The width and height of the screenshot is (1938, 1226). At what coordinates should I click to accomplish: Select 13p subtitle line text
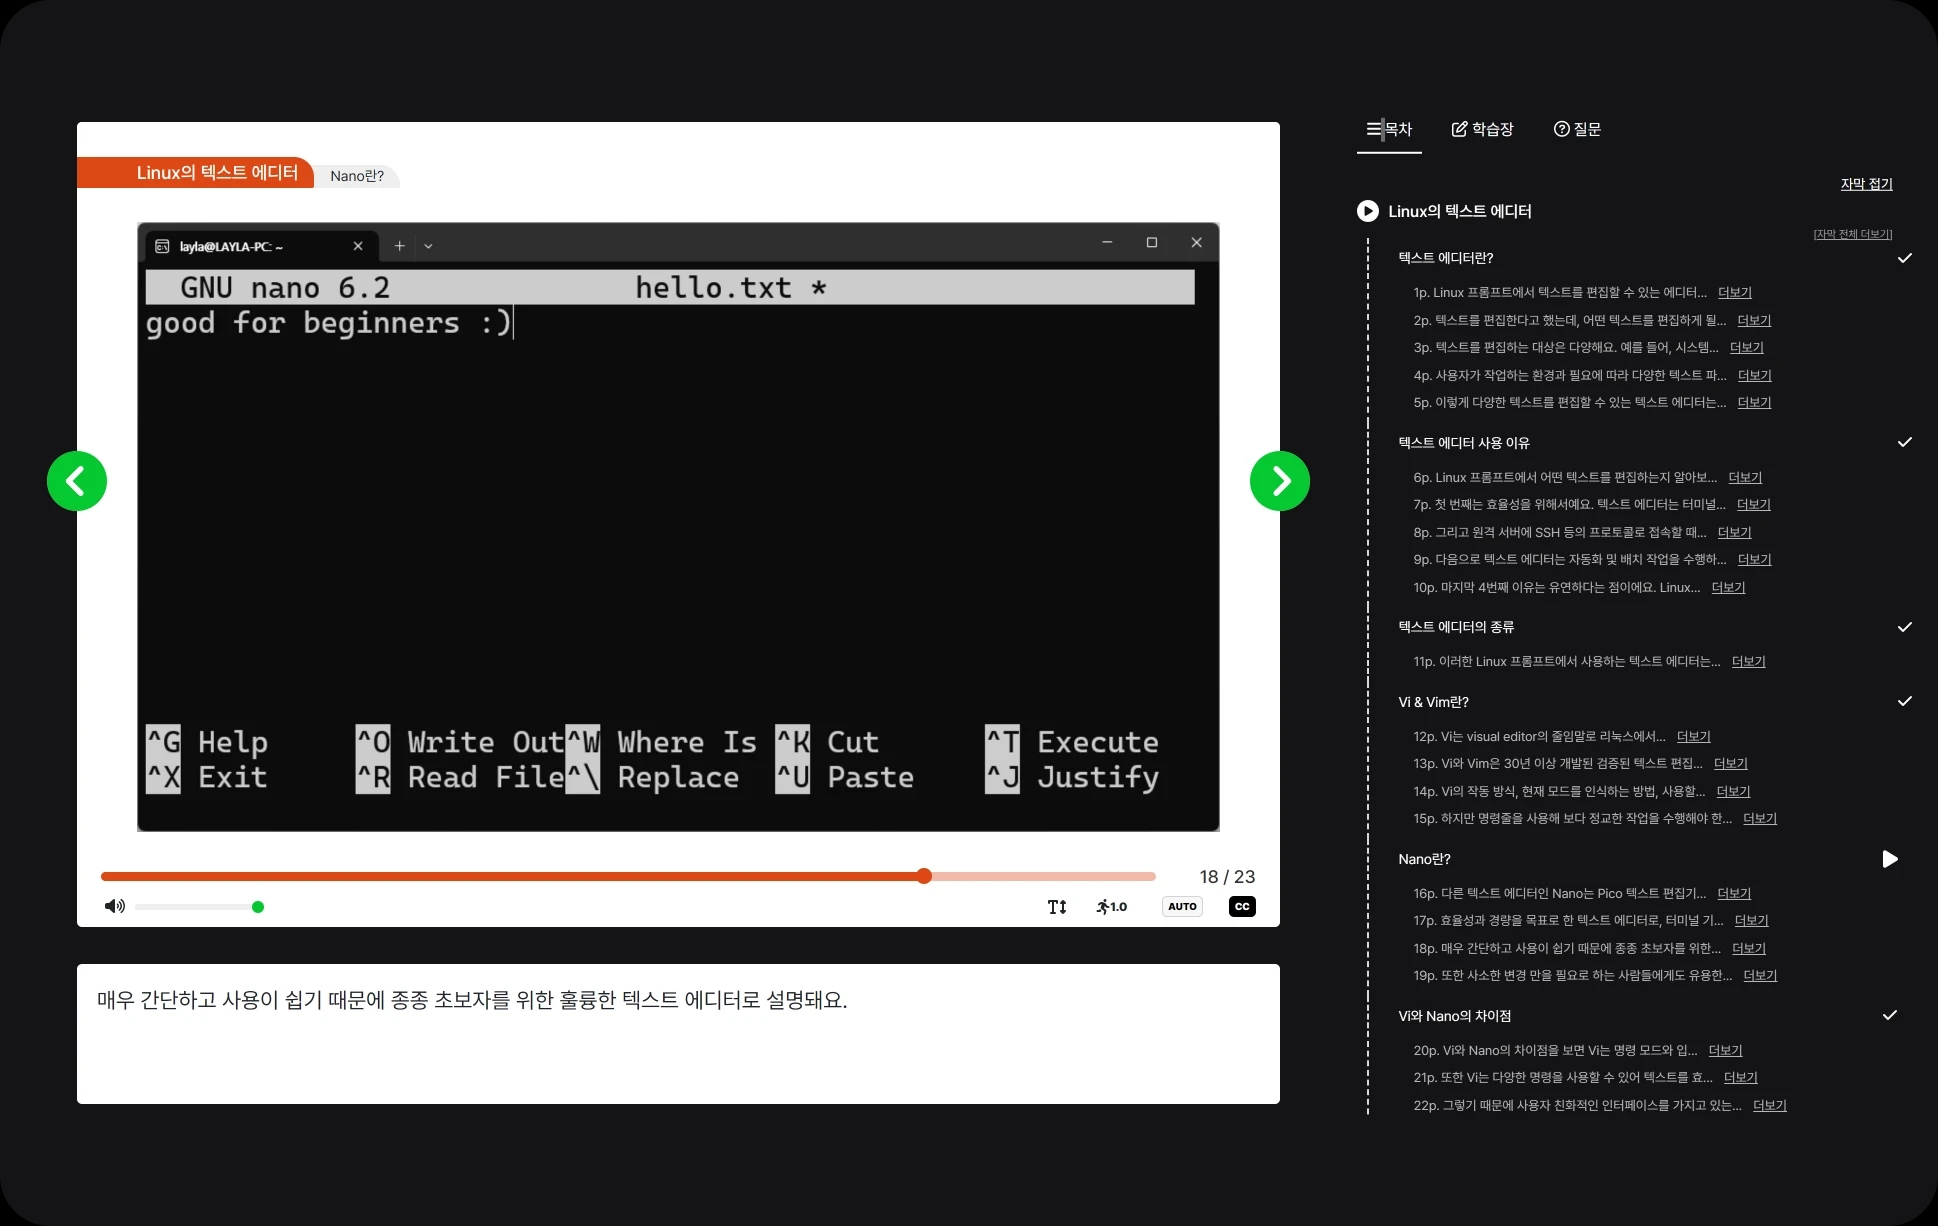pos(1558,763)
